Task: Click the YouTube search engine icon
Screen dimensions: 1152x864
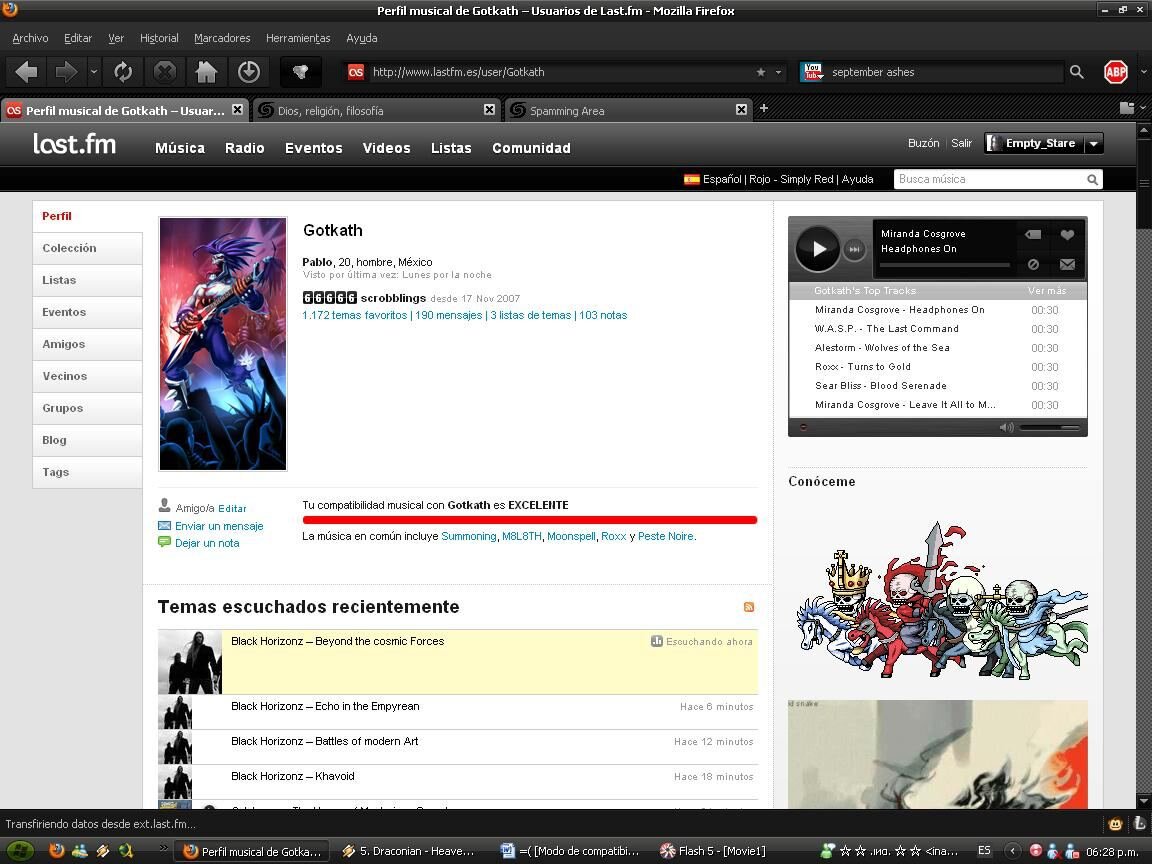Action: tap(812, 72)
